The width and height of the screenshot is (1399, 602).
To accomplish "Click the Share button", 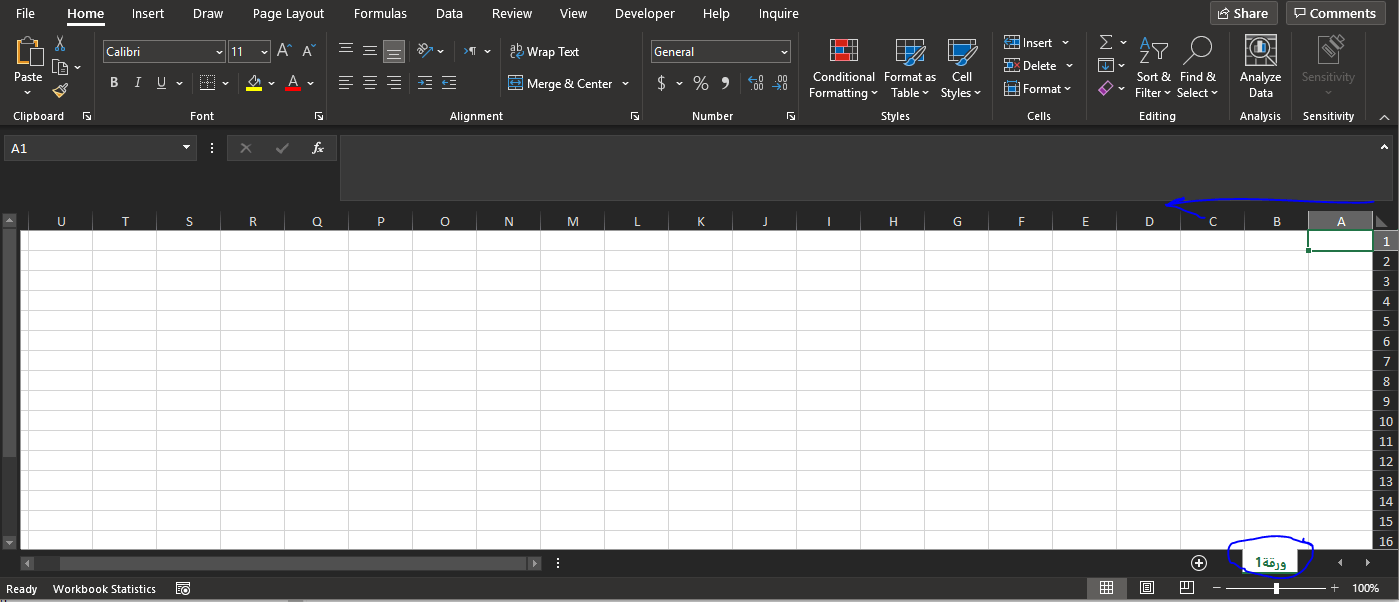I will coord(1243,13).
